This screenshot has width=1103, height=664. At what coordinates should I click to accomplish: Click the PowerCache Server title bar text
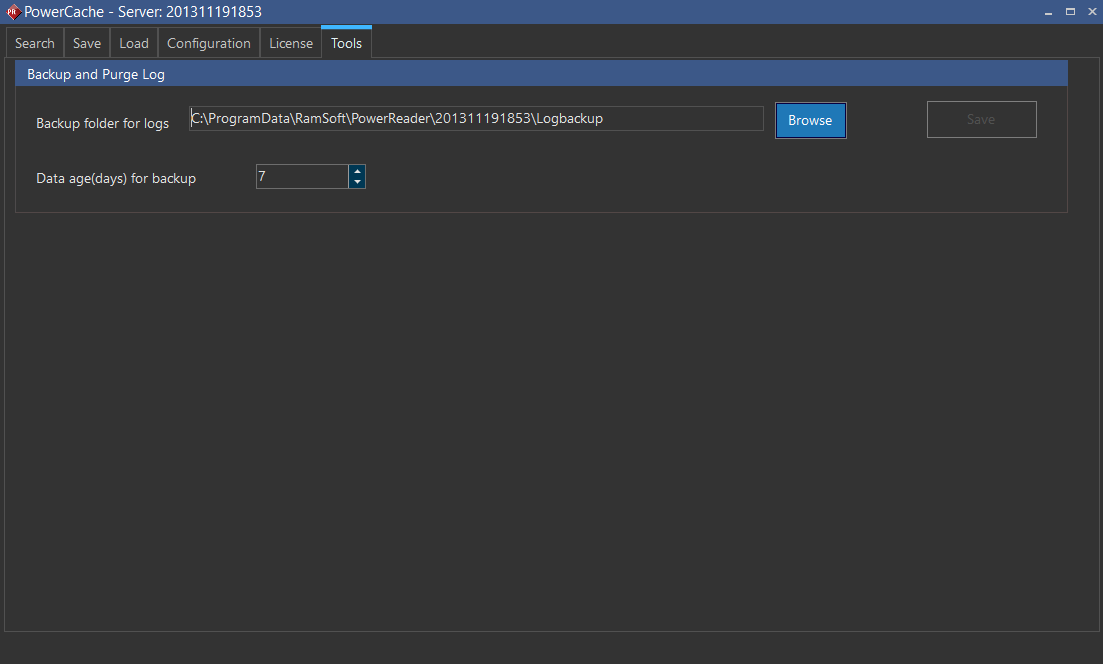143,12
